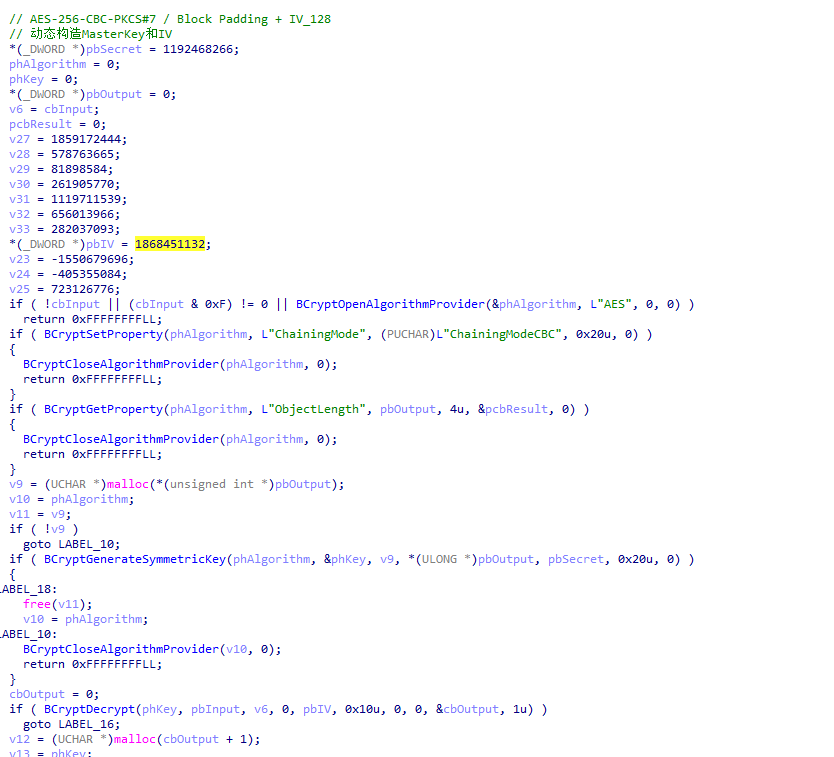The height and width of the screenshot is (757, 834).
Task: Click the if ( !v9 ) condition
Action: pos(44,529)
